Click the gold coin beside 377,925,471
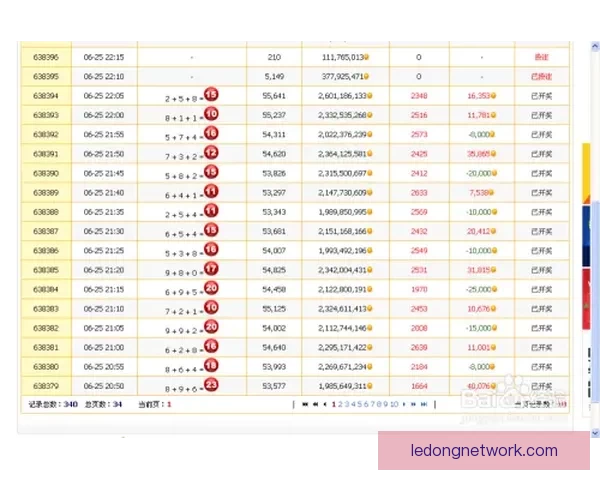600x480 pixels. [366, 77]
